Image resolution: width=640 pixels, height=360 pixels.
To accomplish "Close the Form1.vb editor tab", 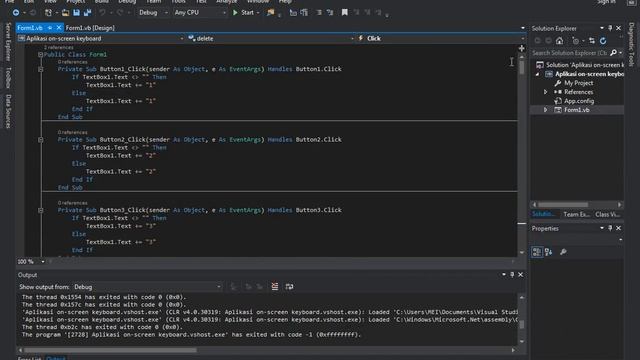I will coord(59,28).
